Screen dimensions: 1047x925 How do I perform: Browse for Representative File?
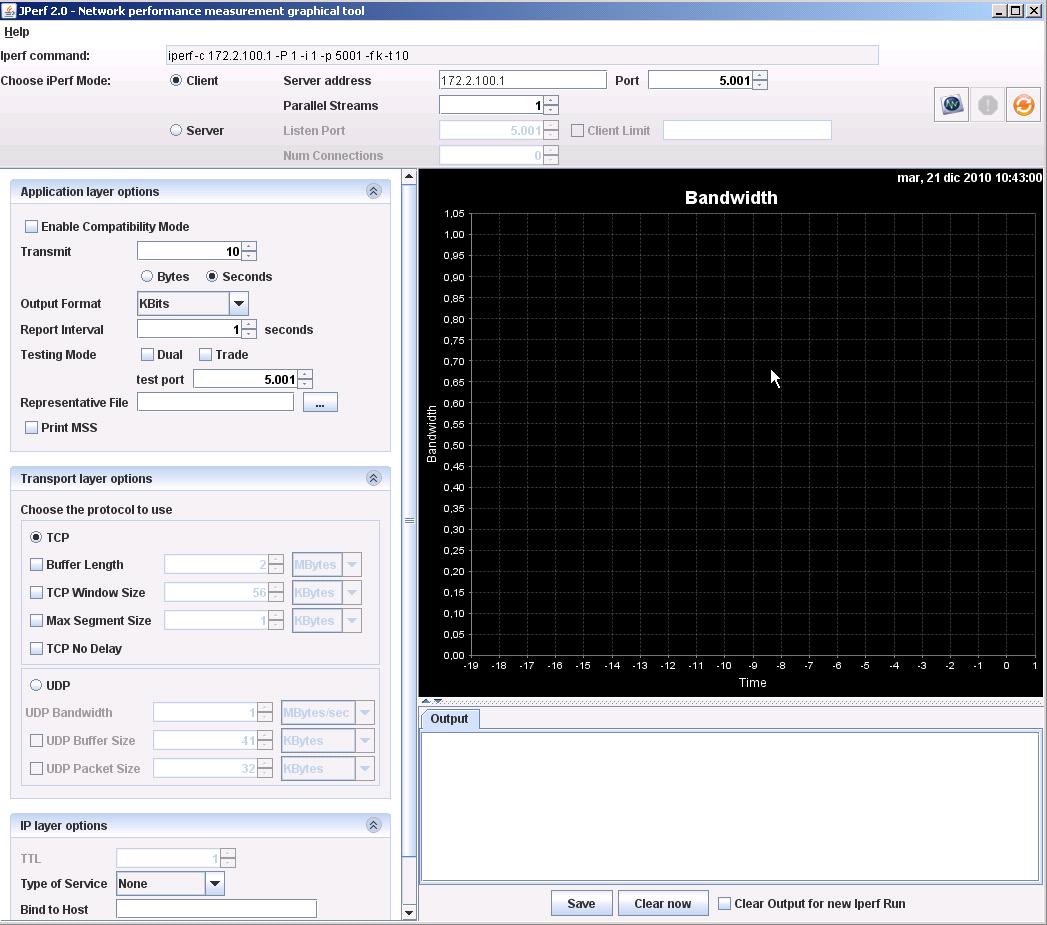click(320, 402)
